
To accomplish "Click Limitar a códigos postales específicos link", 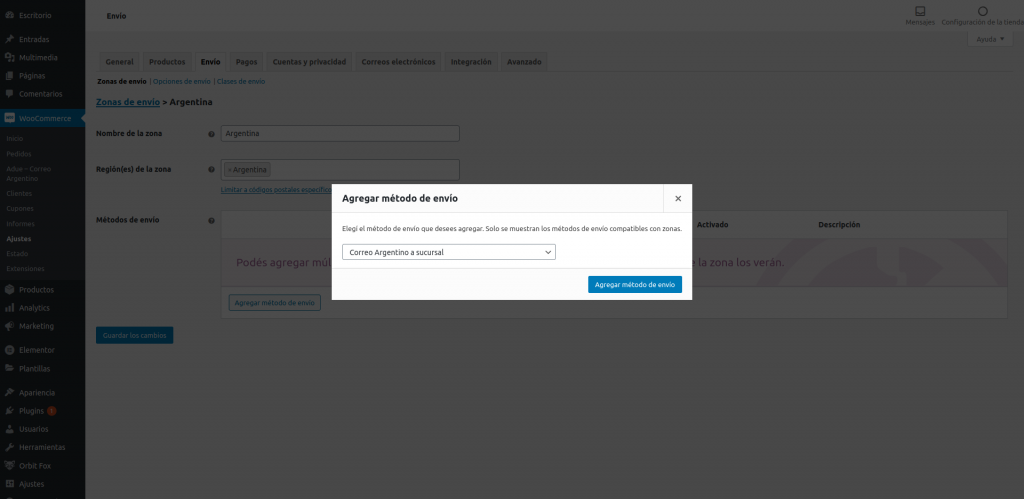I will pyautogui.click(x=277, y=189).
